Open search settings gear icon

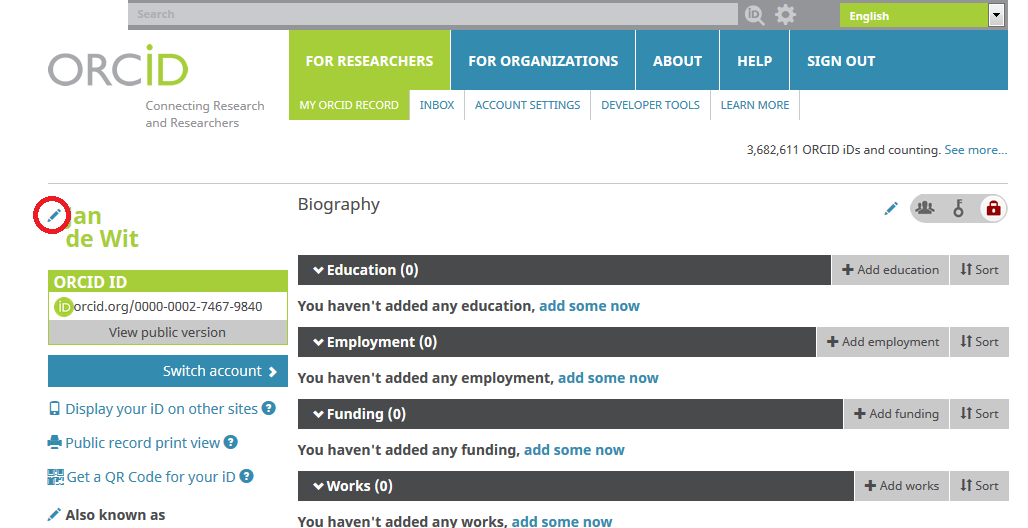pyautogui.click(x=785, y=14)
